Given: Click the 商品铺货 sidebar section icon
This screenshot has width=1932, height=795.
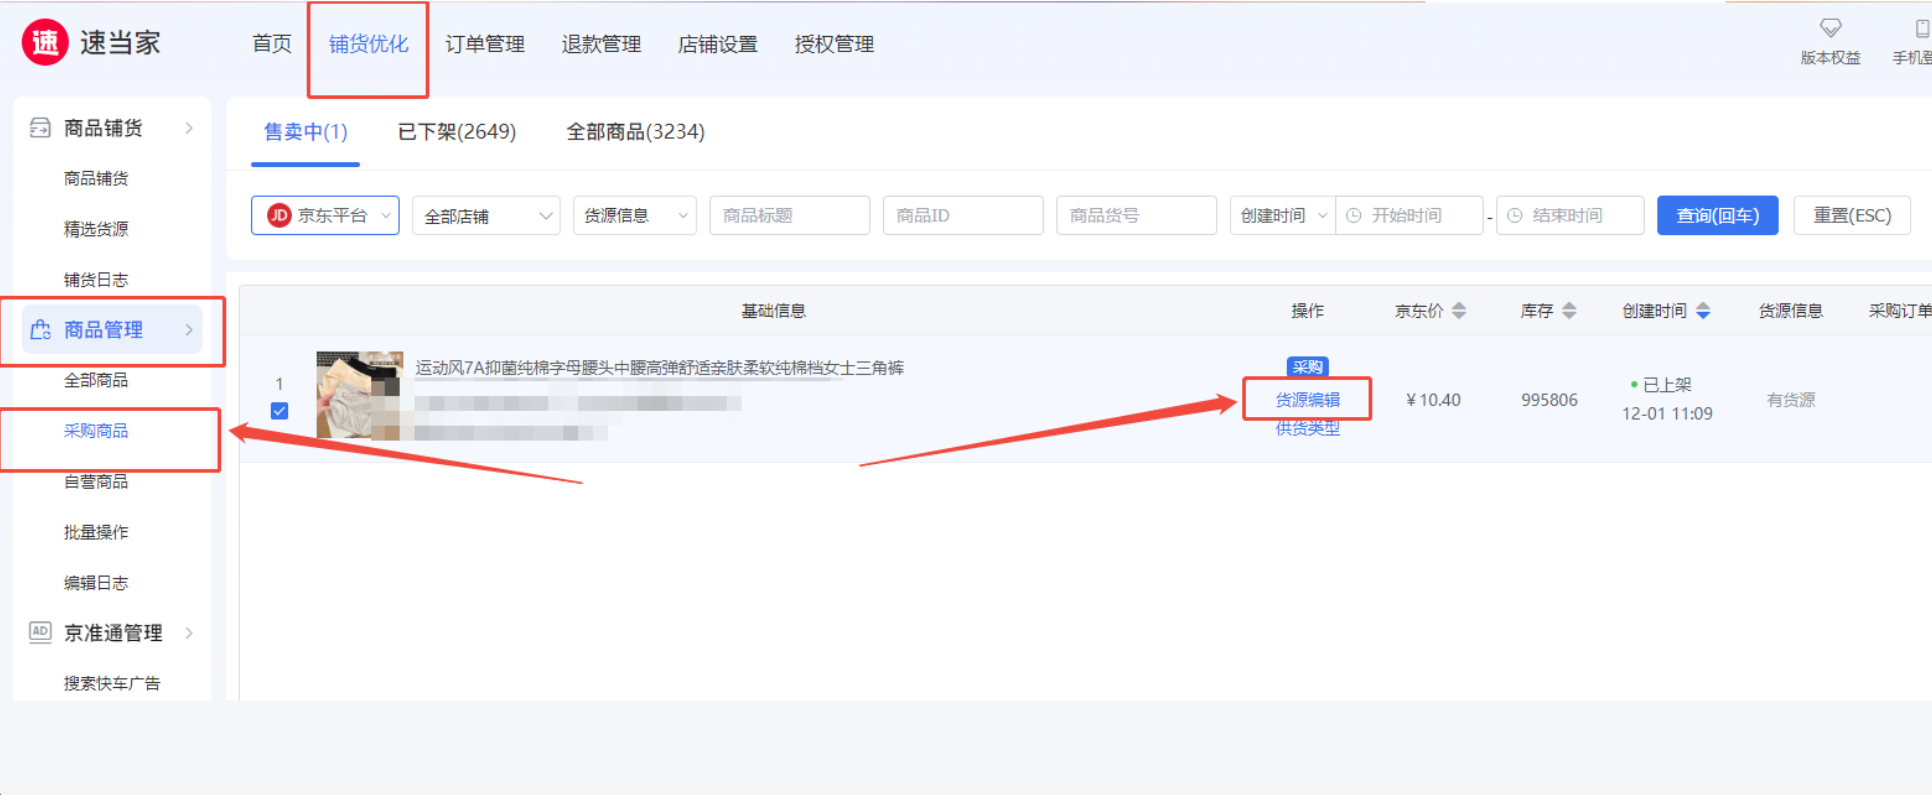Looking at the screenshot, I should pos(40,128).
